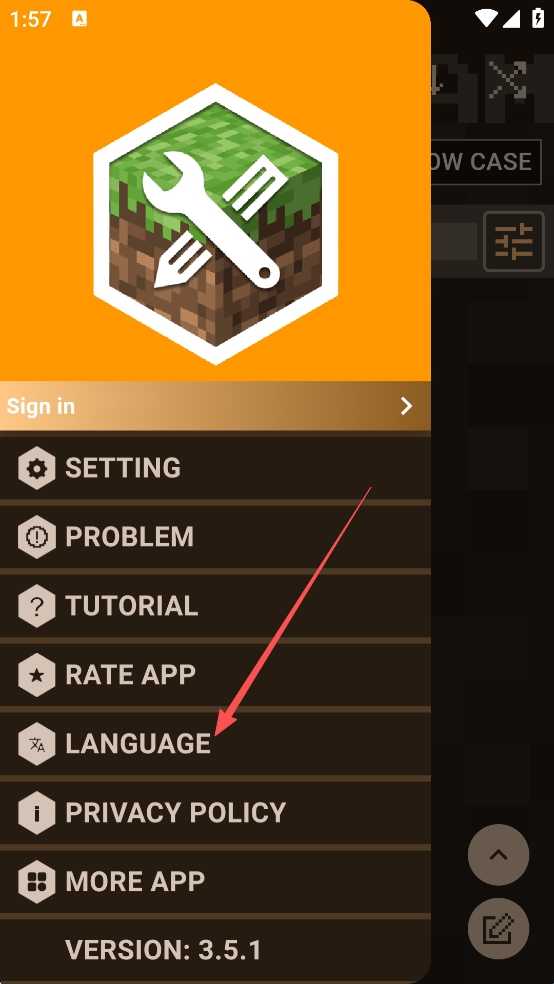Open the PRIVACY POLICY entry
Viewport: 554px width, 984px height.
point(215,813)
